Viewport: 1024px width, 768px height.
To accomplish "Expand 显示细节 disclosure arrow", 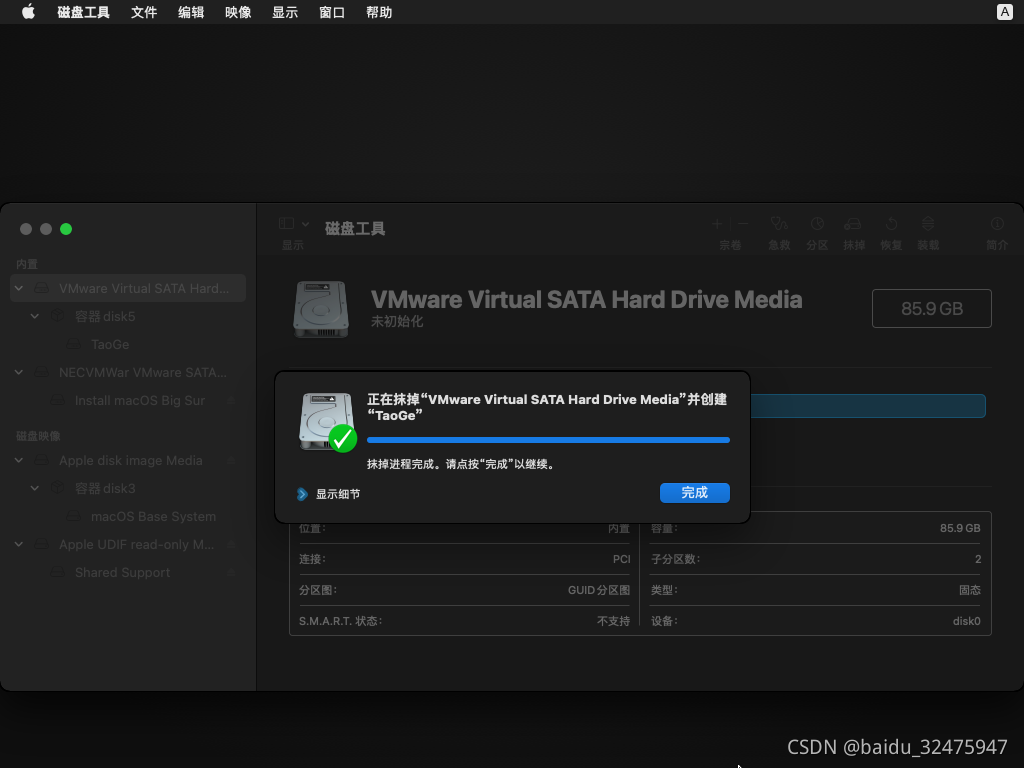I will point(302,494).
